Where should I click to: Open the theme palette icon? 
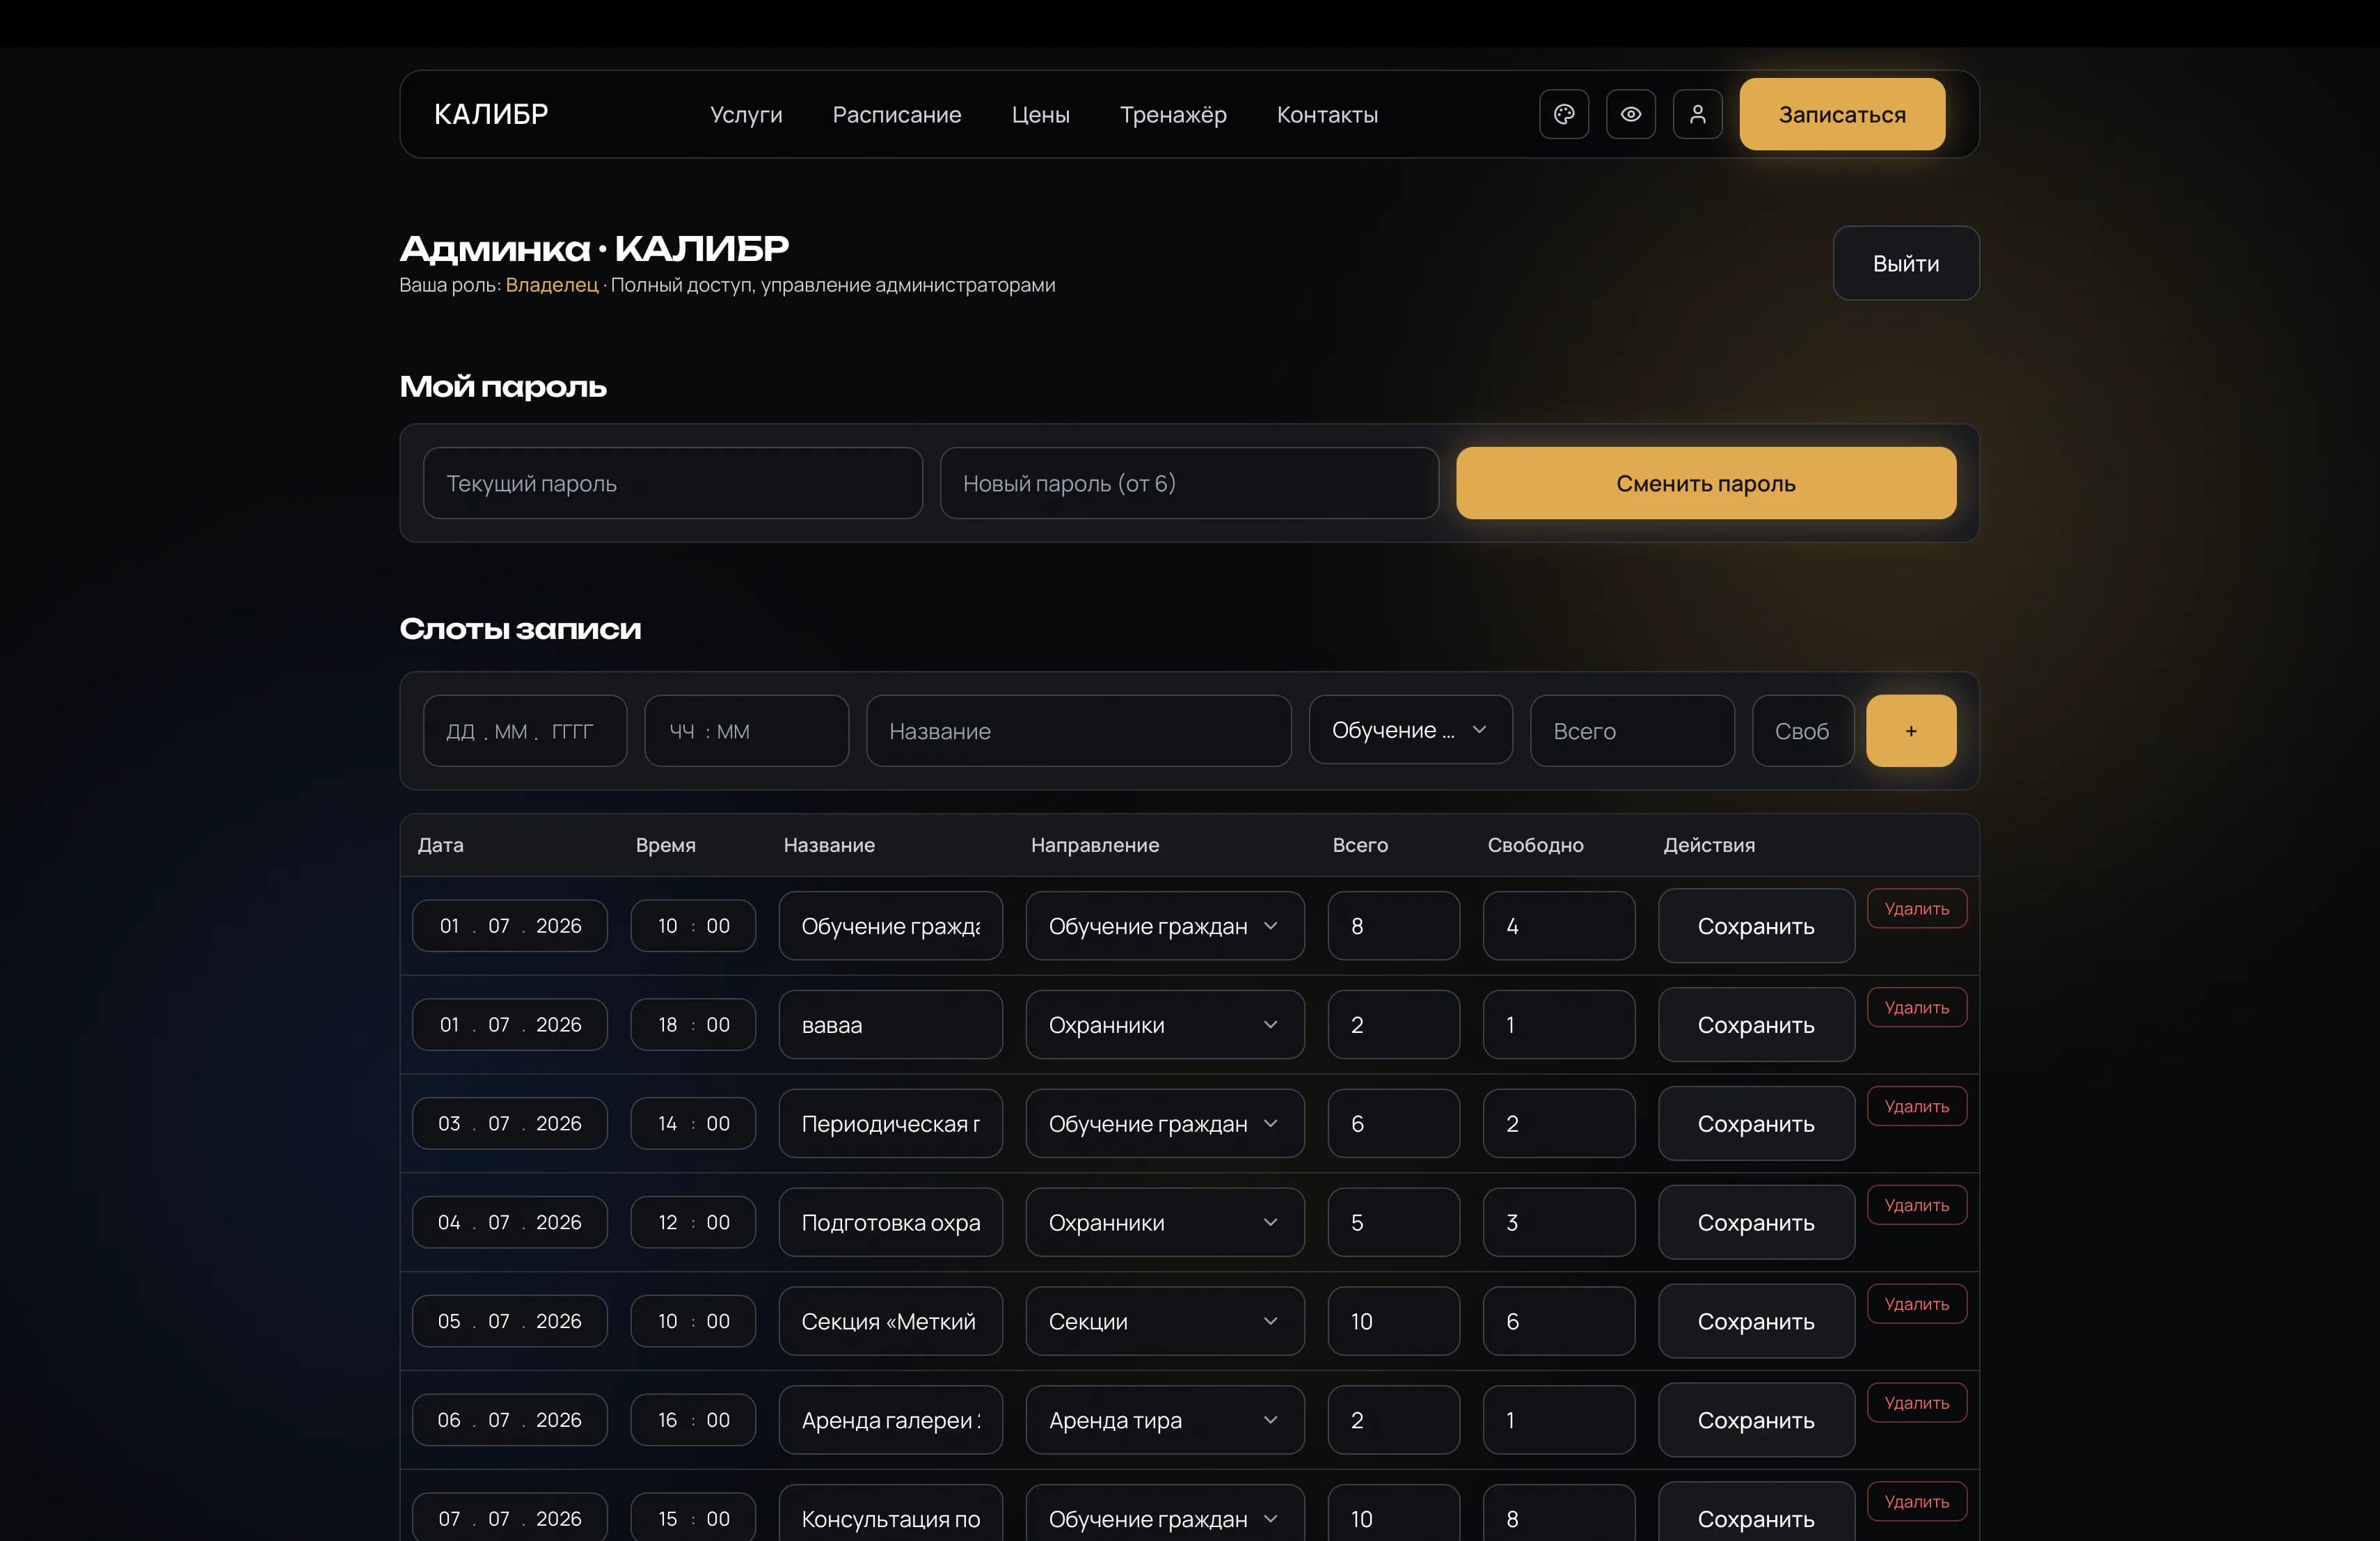(x=1564, y=114)
